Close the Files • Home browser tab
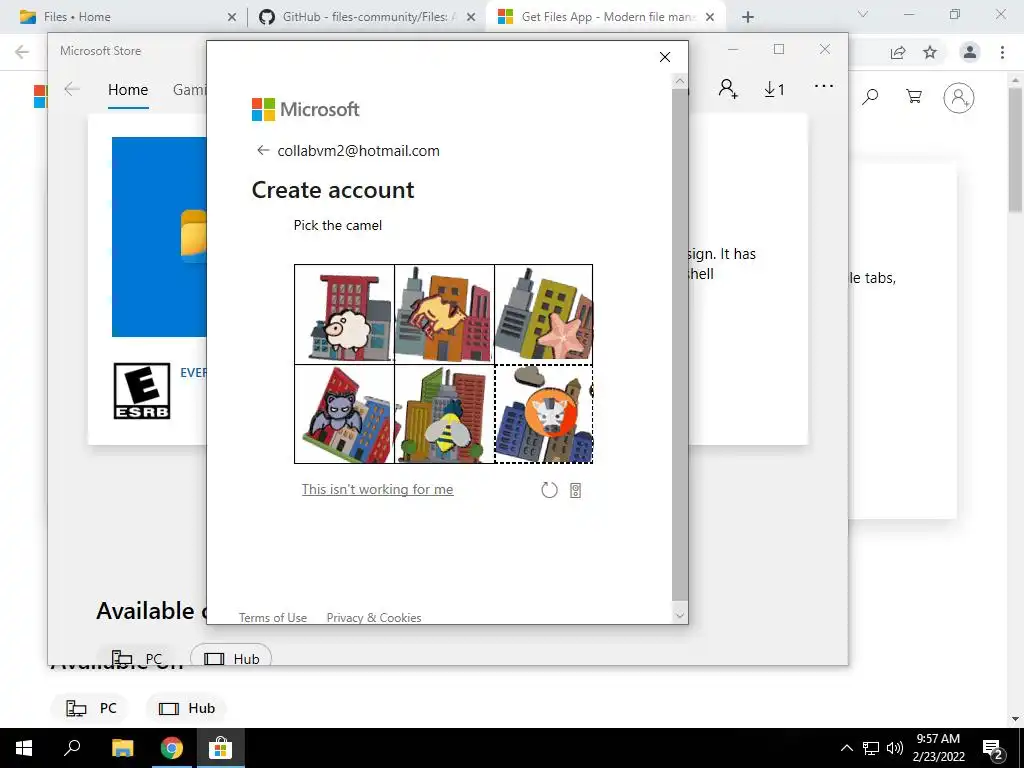The width and height of the screenshot is (1024, 768). (x=232, y=17)
